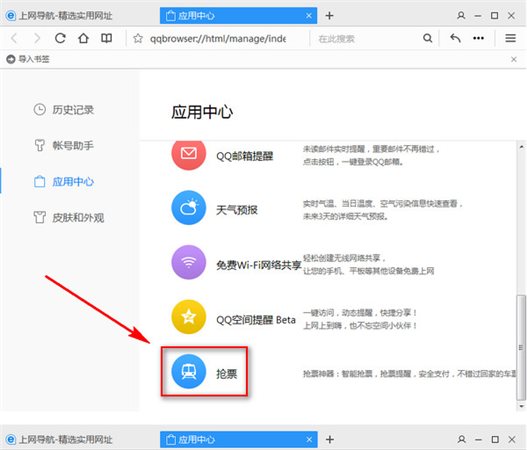Close the 应用中心 tab in the top window
This screenshot has height=450, width=527.
coord(309,16)
